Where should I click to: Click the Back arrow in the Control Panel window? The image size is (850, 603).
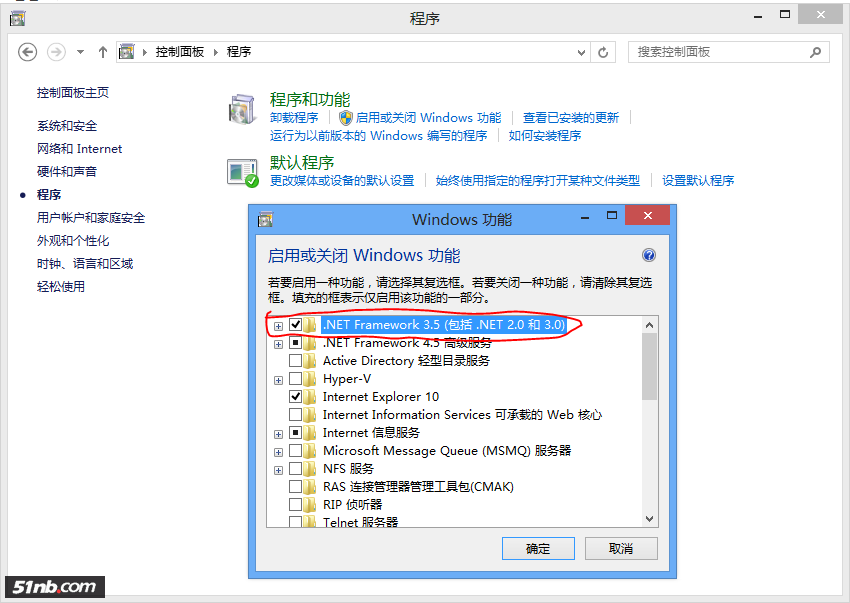click(28, 52)
